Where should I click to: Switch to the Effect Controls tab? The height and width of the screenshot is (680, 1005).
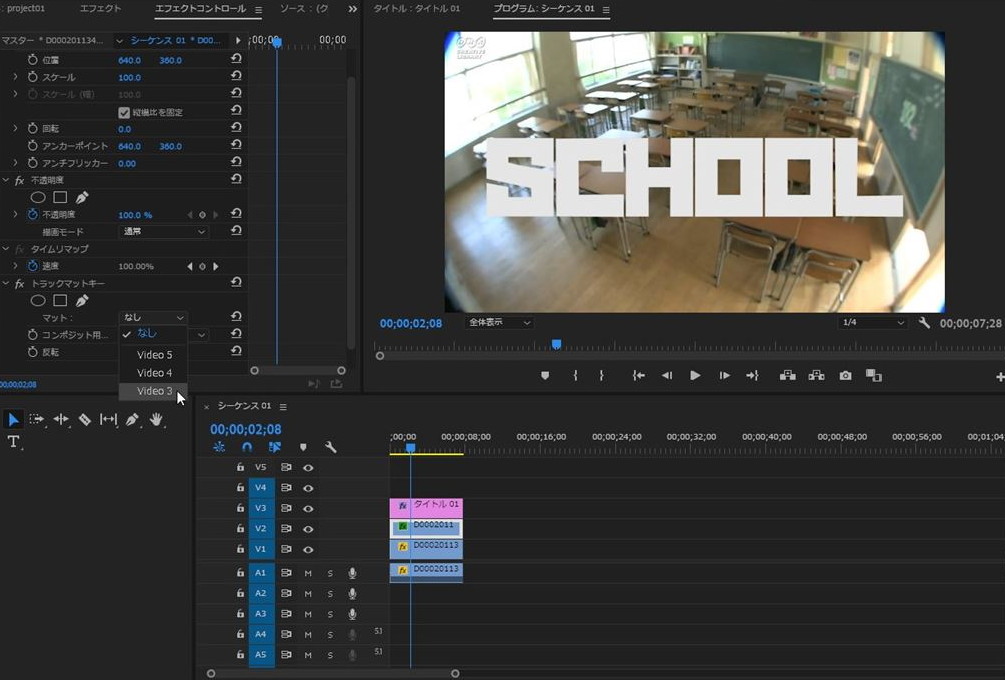[200, 9]
